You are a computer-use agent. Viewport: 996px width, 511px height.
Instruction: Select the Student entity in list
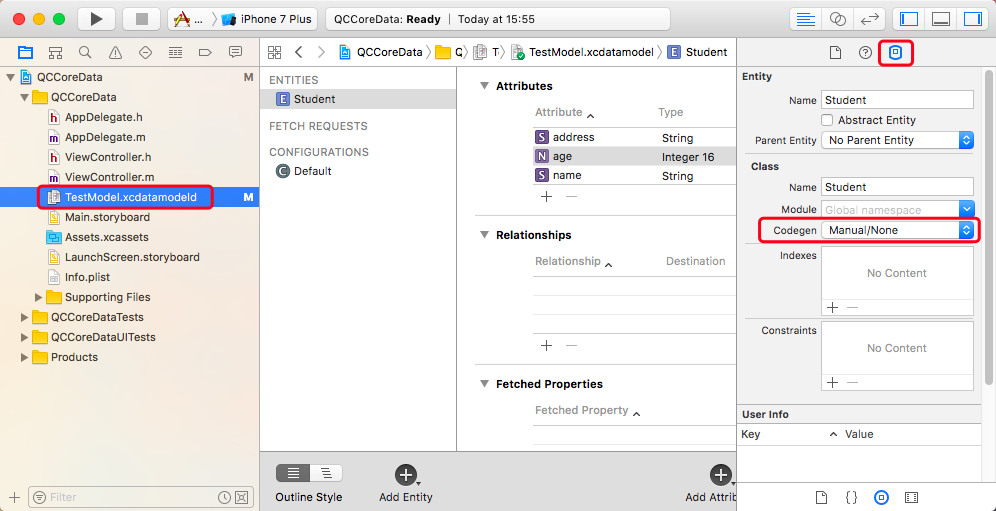pos(314,99)
